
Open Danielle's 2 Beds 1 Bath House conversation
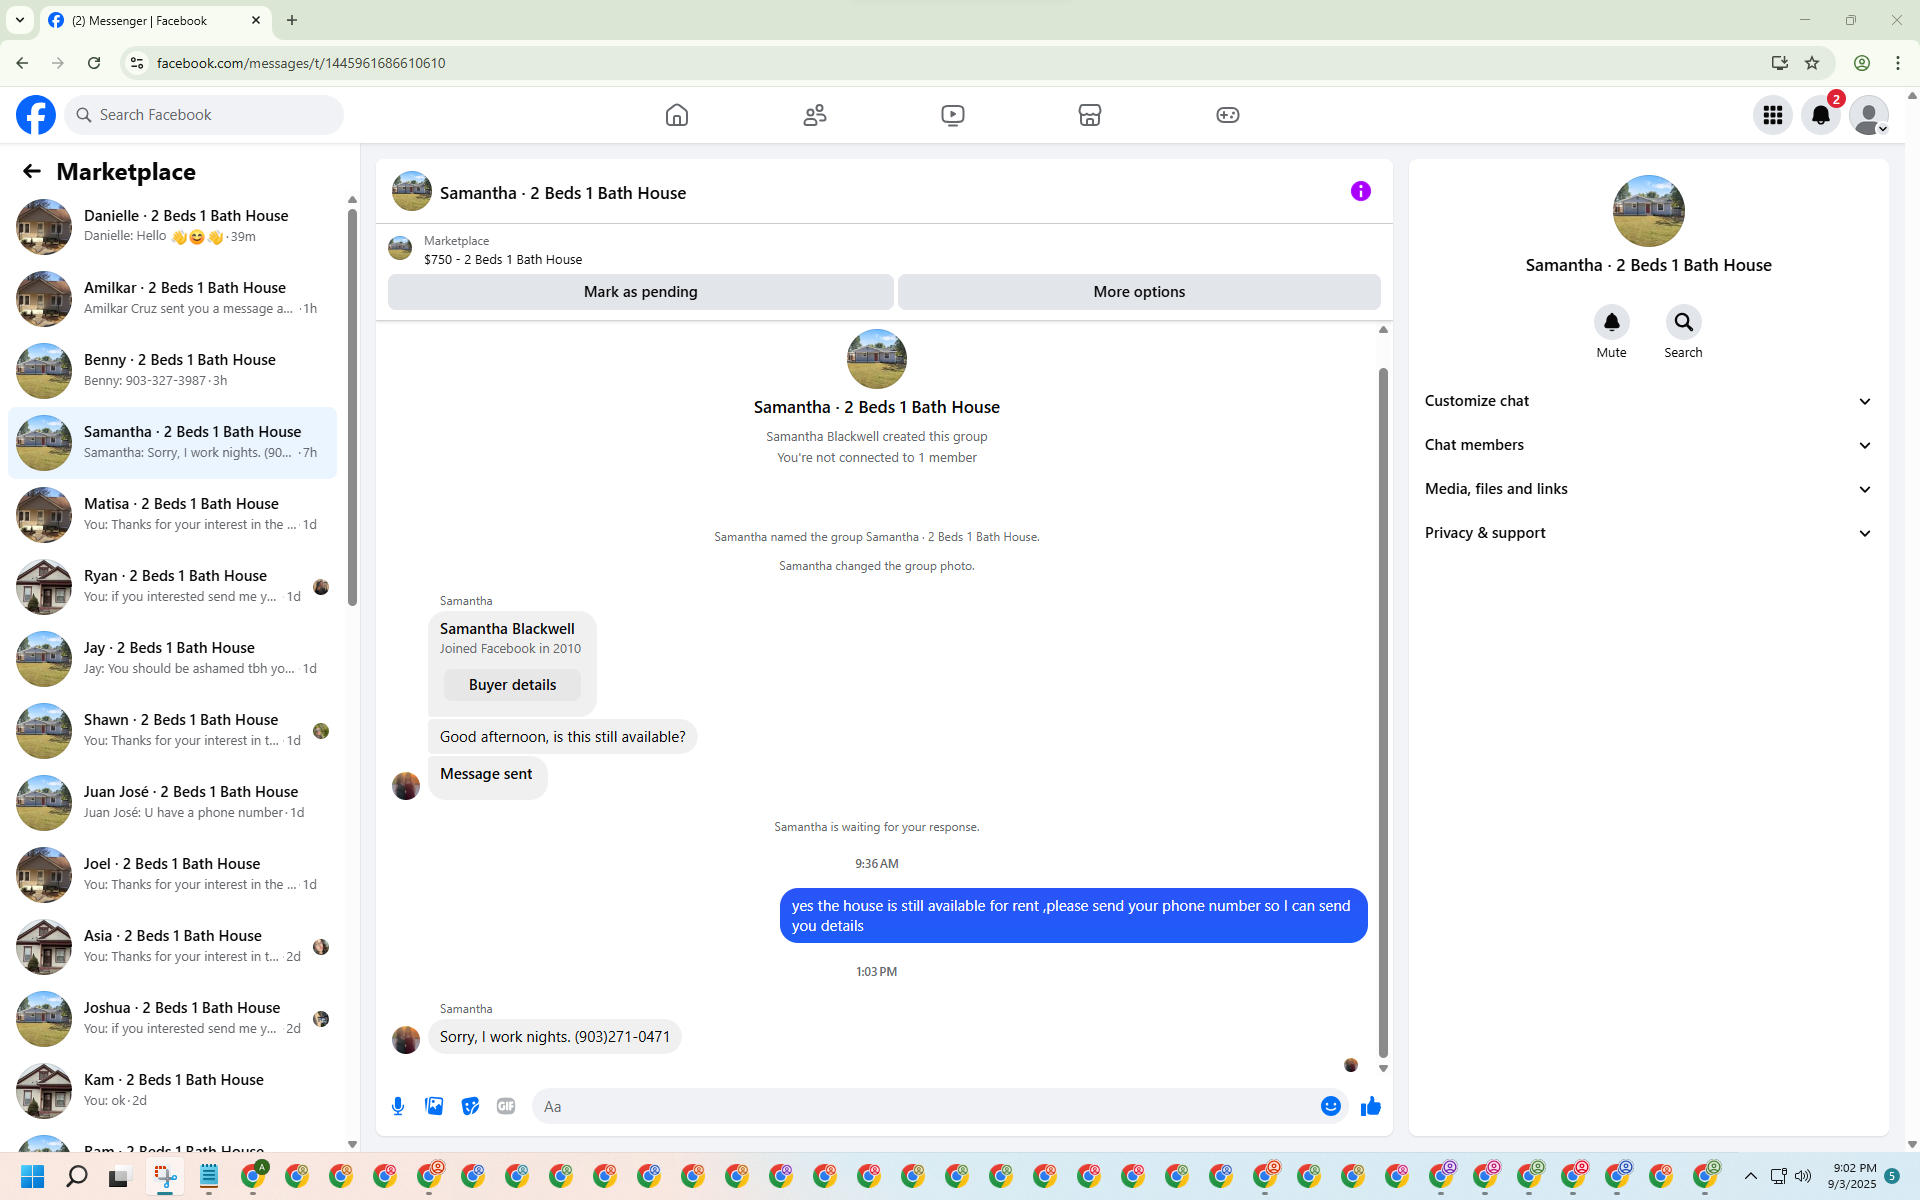point(173,226)
